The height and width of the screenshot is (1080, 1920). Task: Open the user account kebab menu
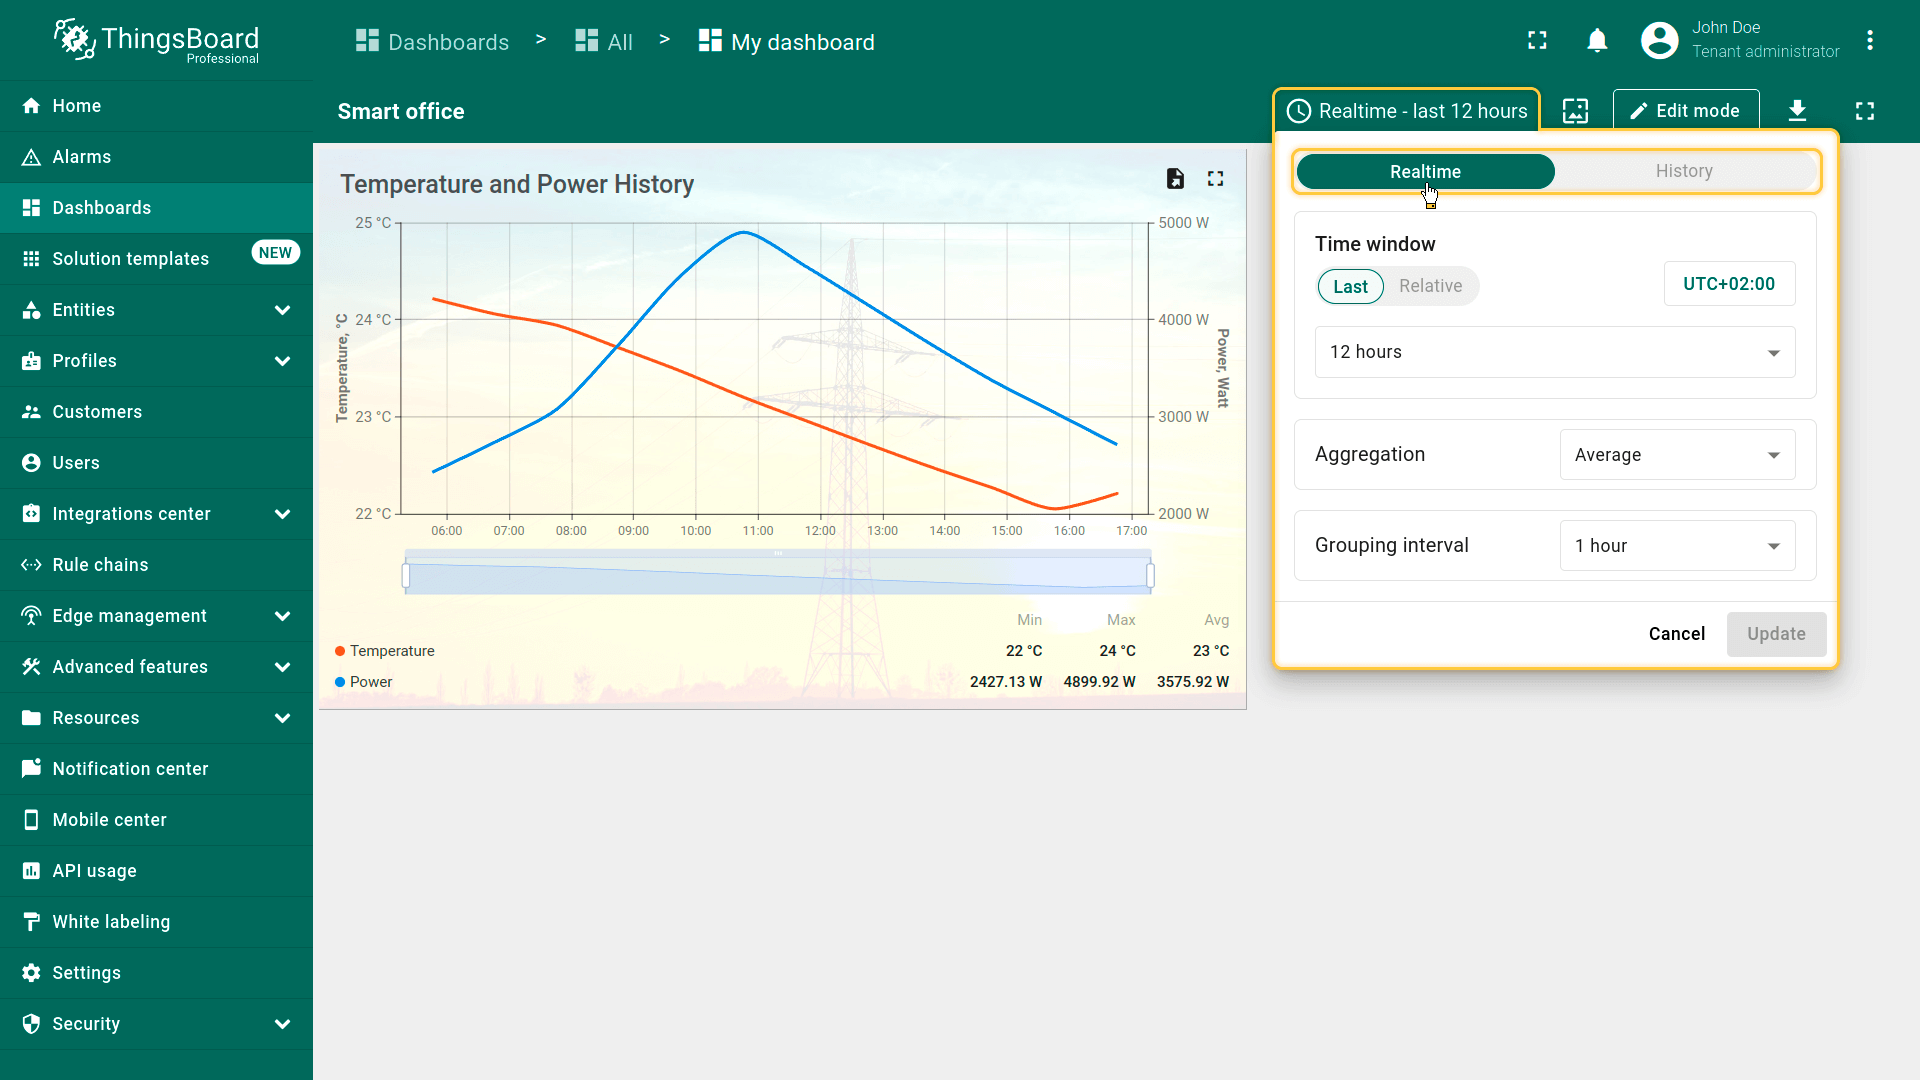1869,41
